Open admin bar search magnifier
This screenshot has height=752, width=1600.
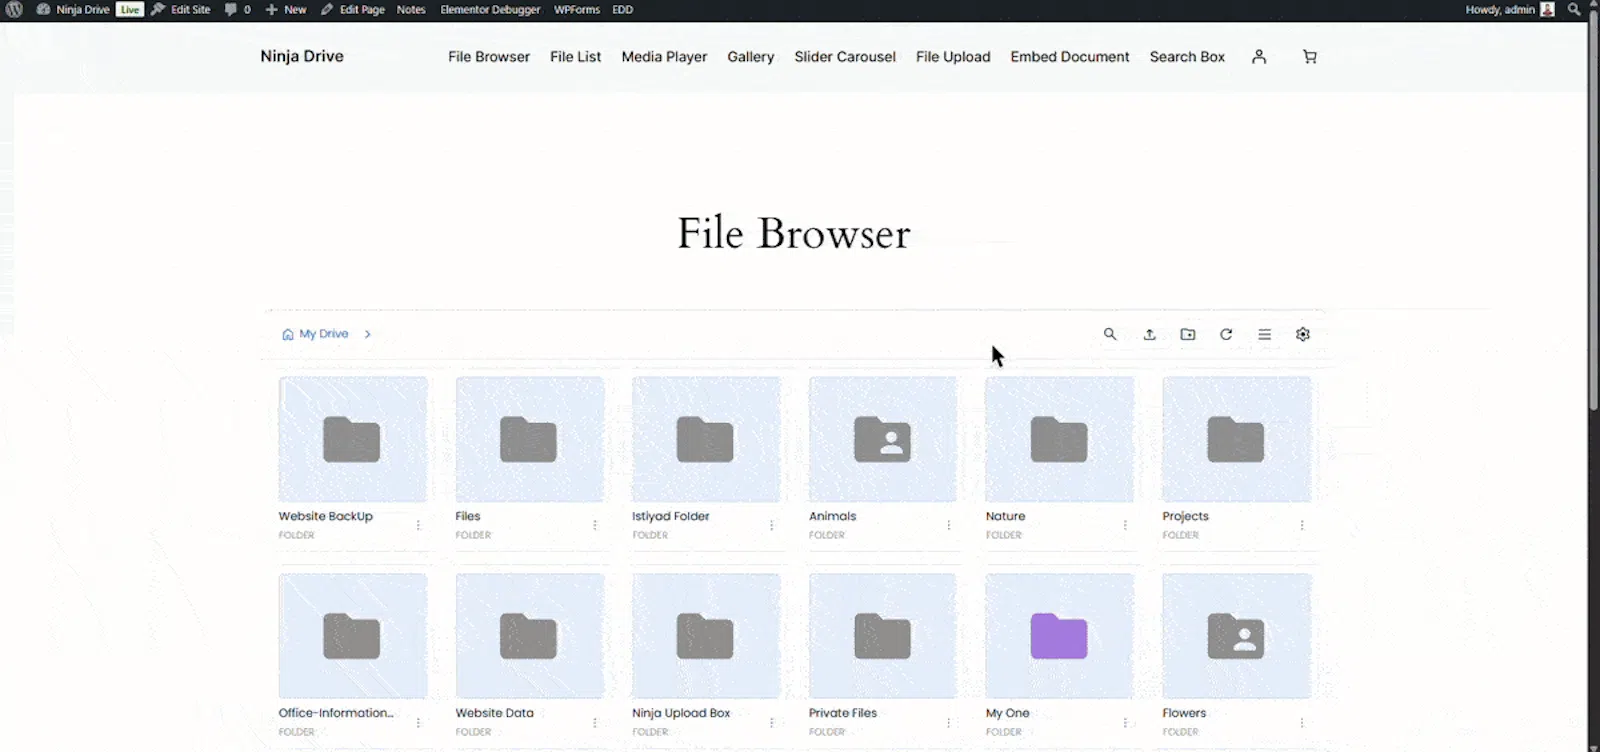1574,10
